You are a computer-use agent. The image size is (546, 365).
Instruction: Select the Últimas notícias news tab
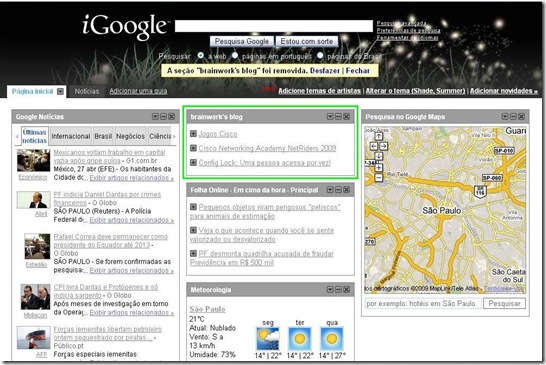34,136
